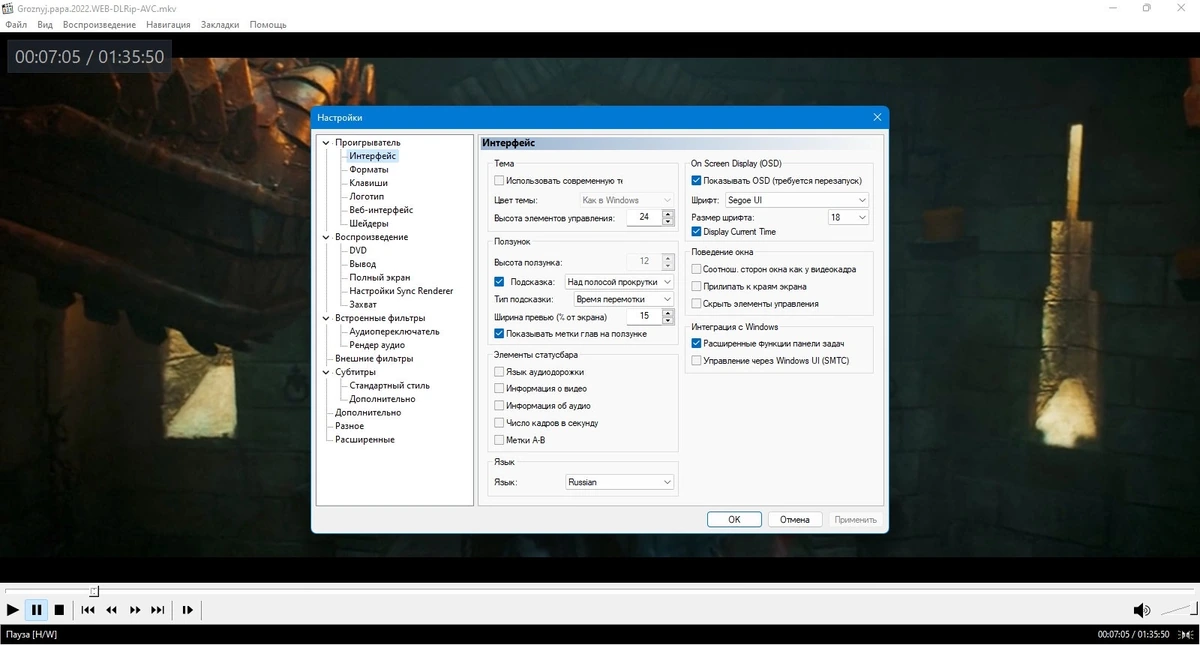Select Клавиши in settings tree
The width and height of the screenshot is (1200, 645).
[369, 183]
